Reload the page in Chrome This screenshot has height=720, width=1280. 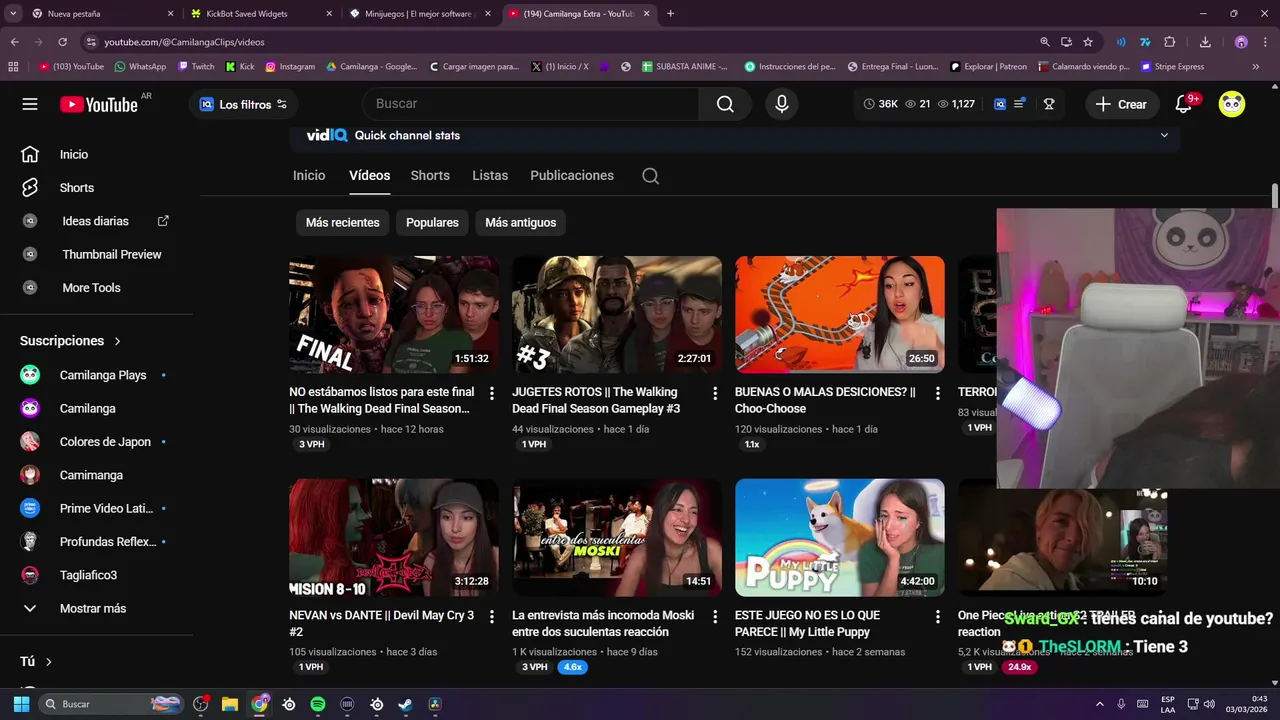62,42
